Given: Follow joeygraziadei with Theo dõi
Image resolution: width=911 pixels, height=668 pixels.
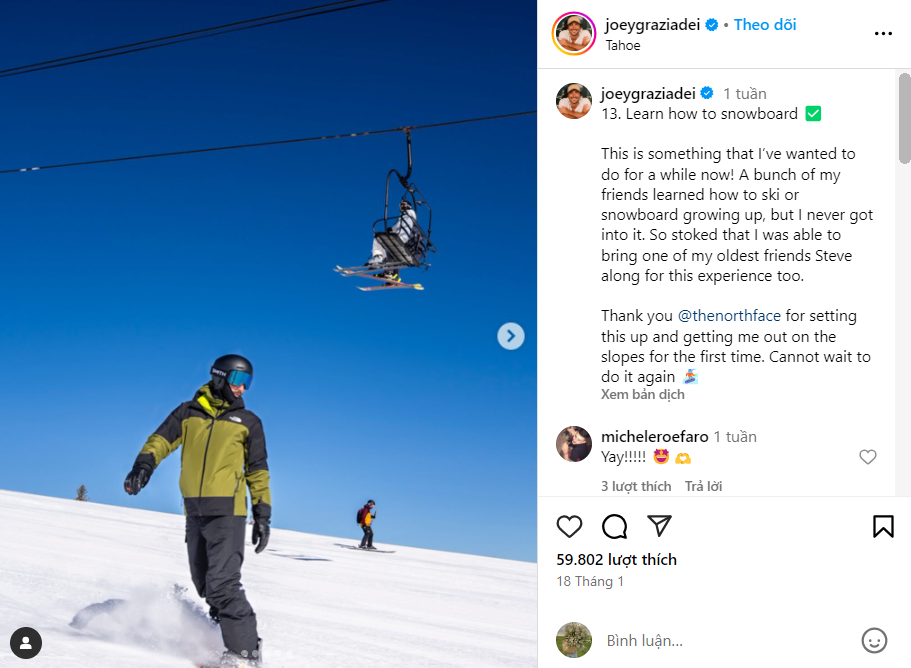Looking at the screenshot, I should pyautogui.click(x=765, y=24).
